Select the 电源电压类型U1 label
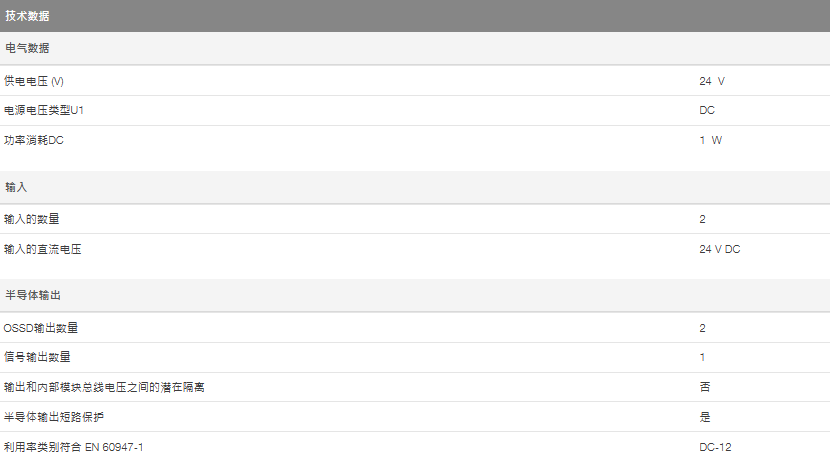830x470 pixels. (x=43, y=110)
